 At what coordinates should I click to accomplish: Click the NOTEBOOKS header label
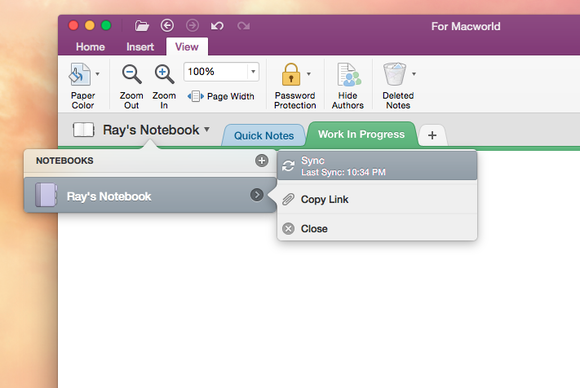click(x=65, y=161)
